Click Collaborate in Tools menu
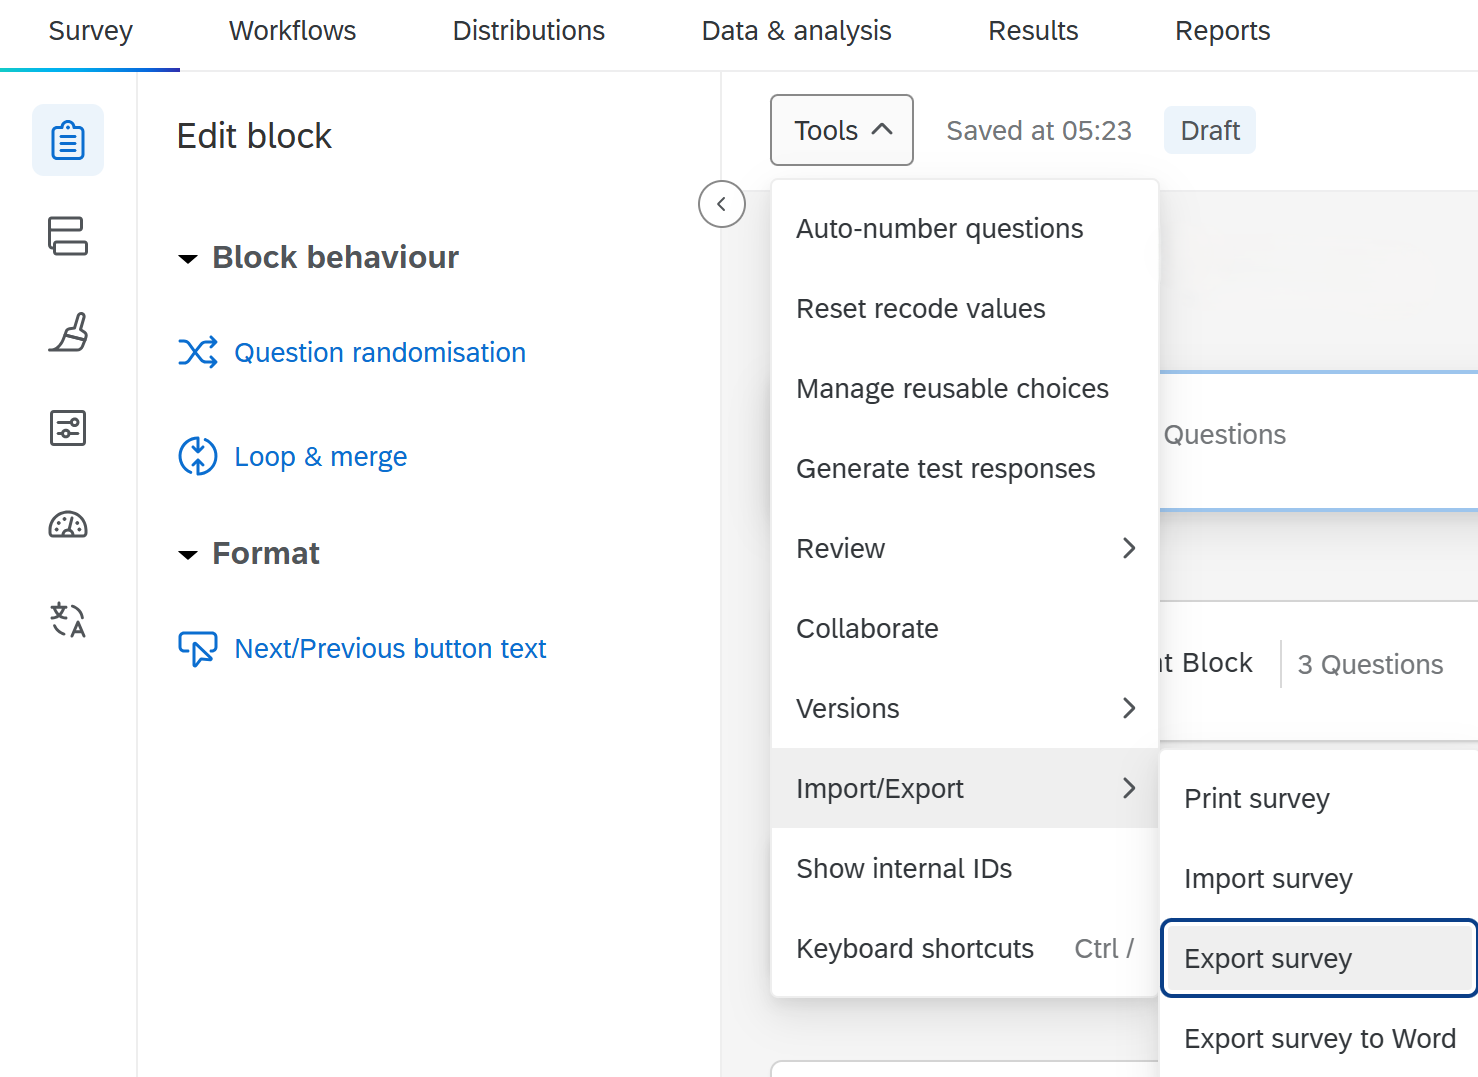This screenshot has width=1478, height=1077. click(965, 628)
